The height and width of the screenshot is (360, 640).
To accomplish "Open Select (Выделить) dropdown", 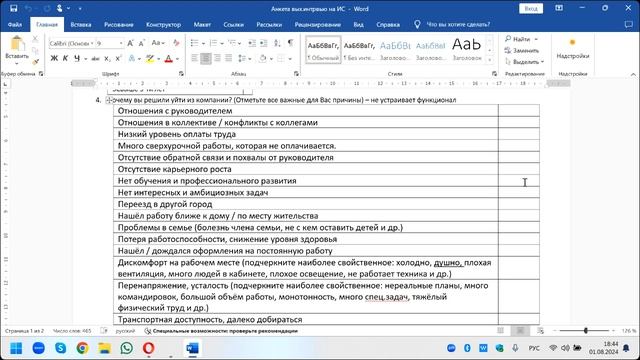I will [x=524, y=62].
